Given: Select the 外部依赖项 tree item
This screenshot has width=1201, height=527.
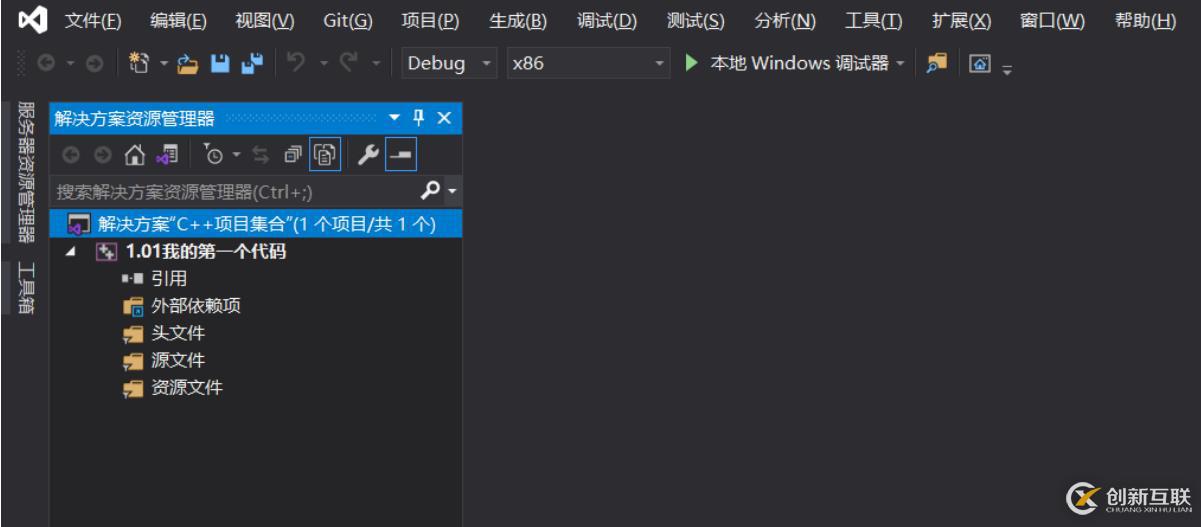Looking at the screenshot, I should [196, 306].
